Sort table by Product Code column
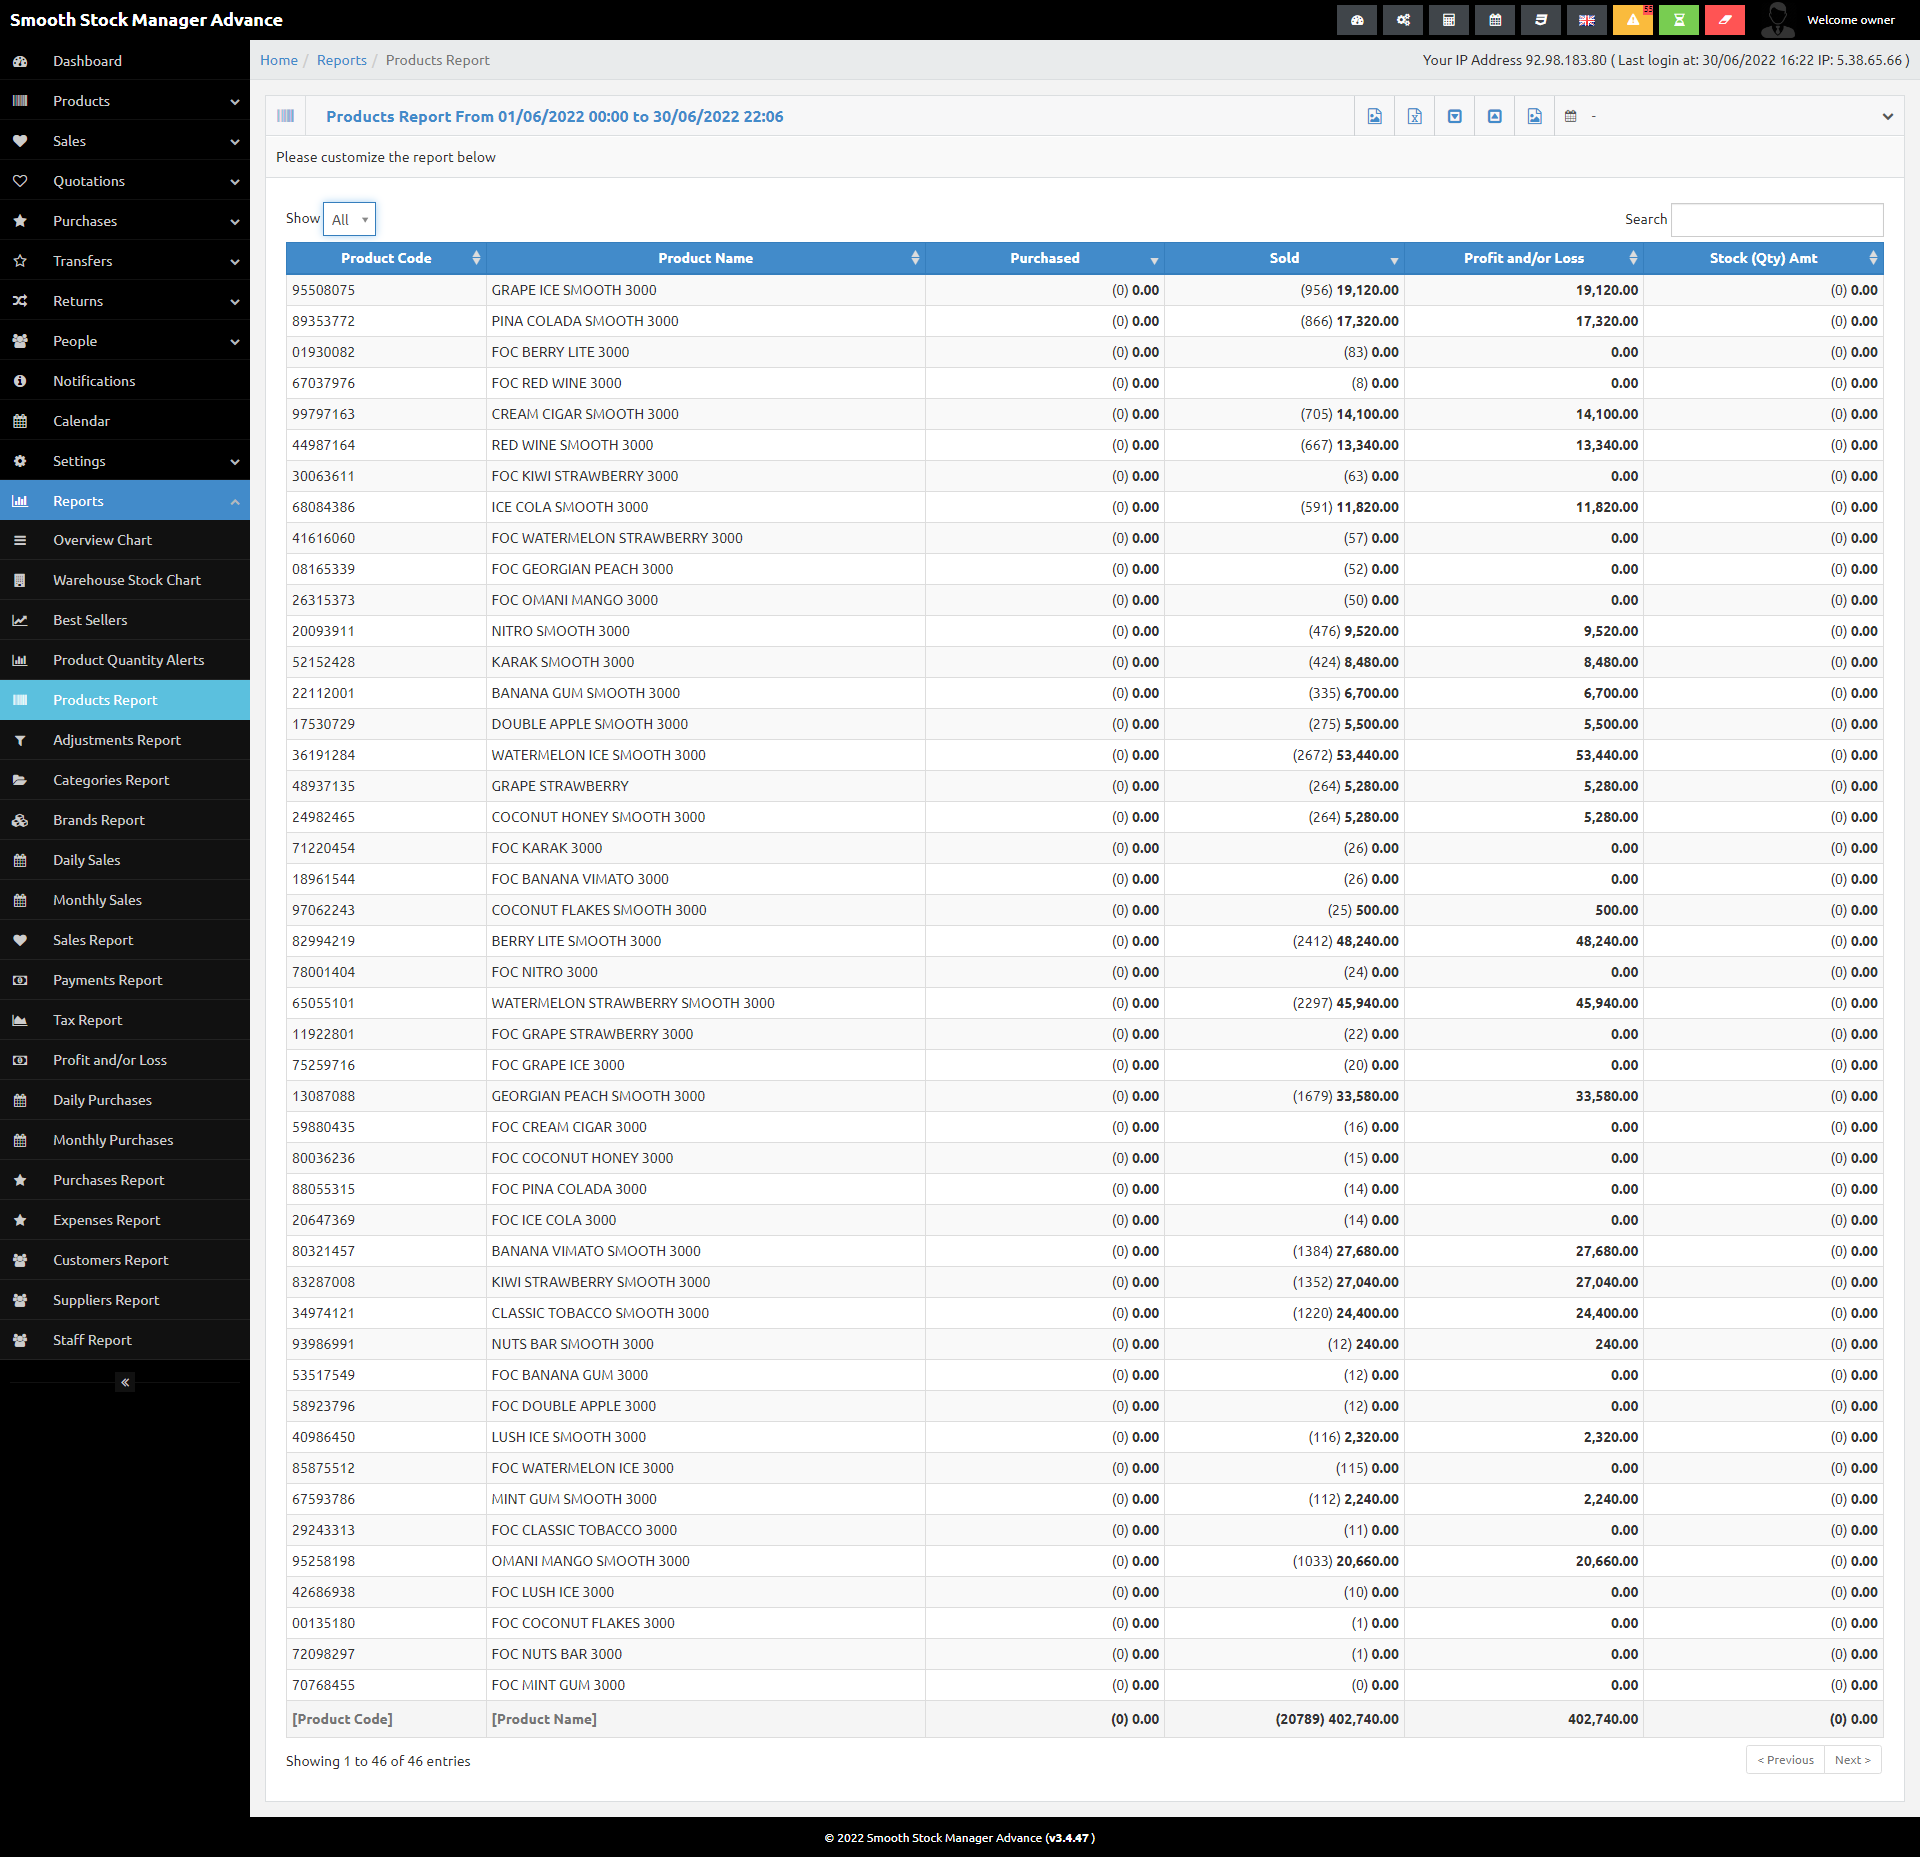1920x1857 pixels. pyautogui.click(x=386, y=258)
